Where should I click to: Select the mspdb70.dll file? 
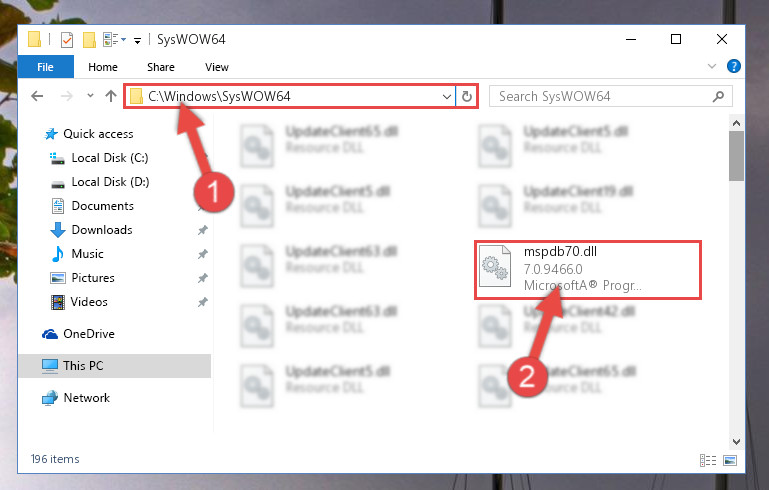[x=588, y=269]
